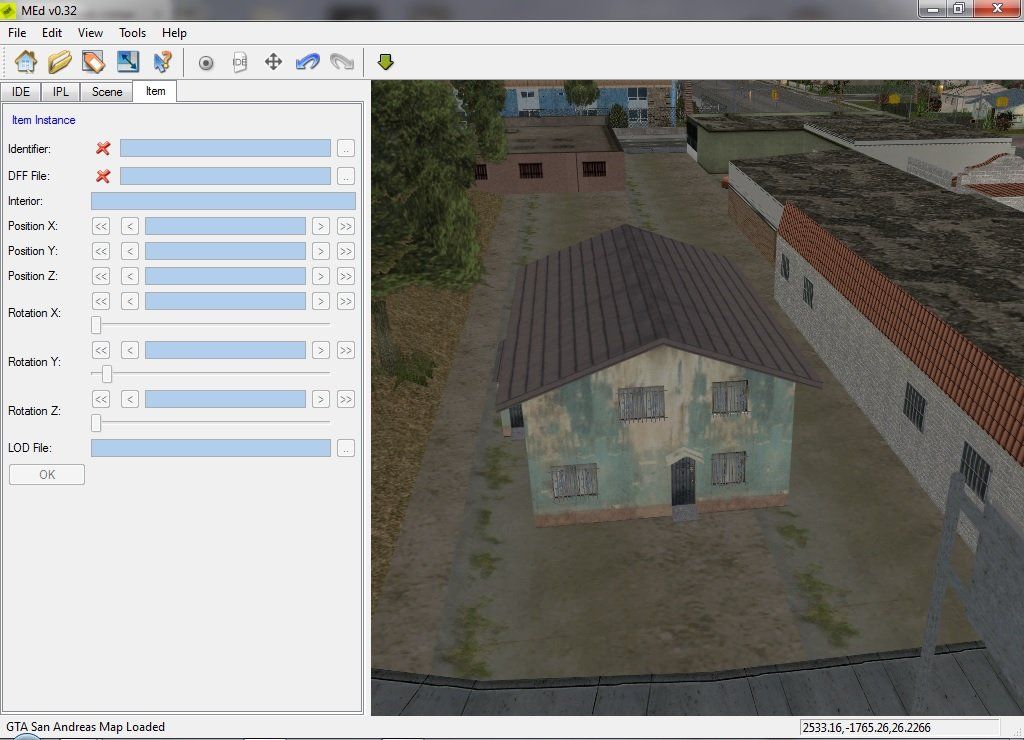This screenshot has height=740, width=1024.
Task: Select the four-arrow move tool icon
Action: [x=273, y=62]
